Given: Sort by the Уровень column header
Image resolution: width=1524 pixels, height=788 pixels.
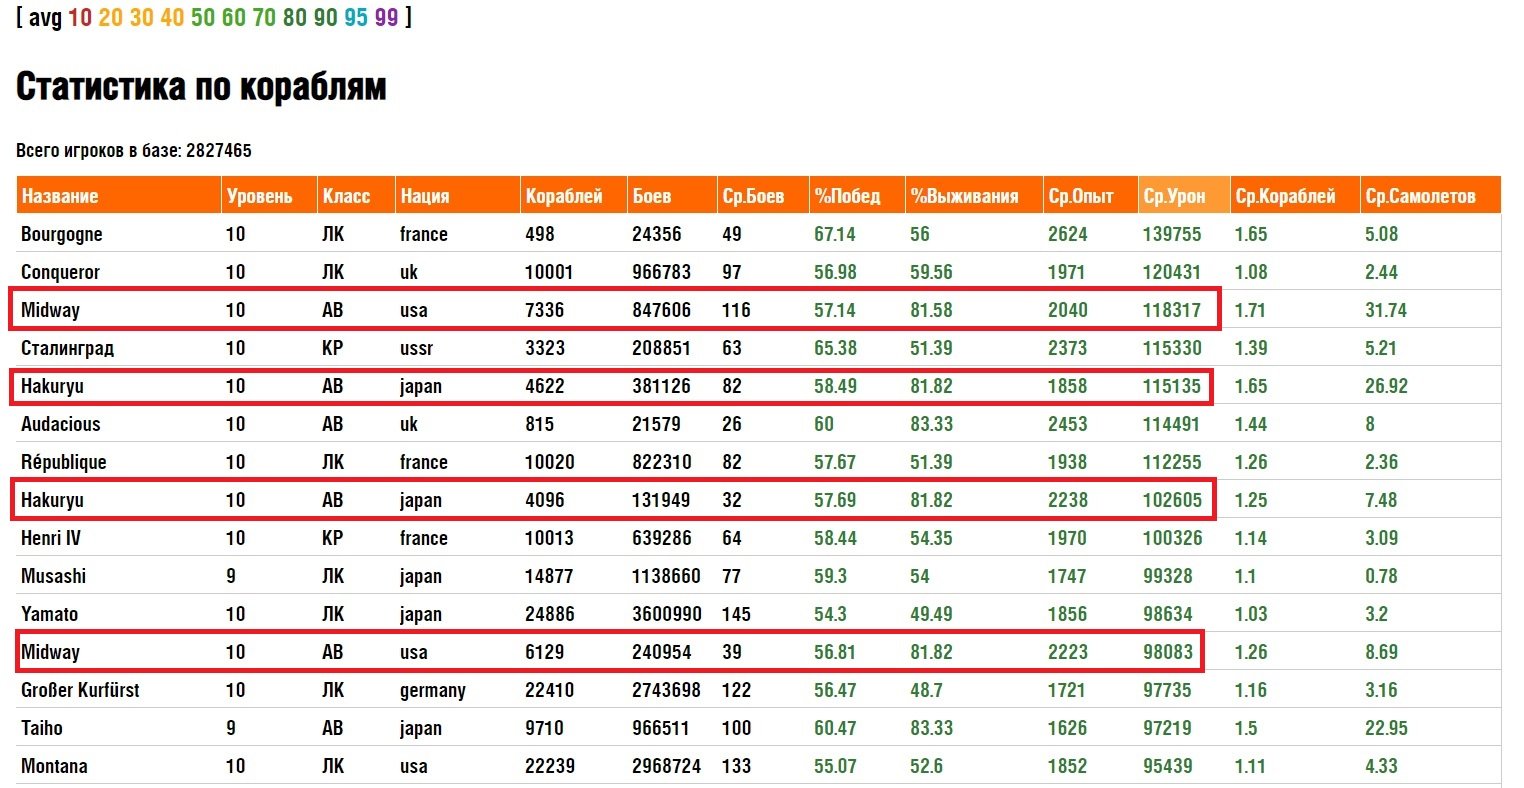Looking at the screenshot, I should point(259,196).
